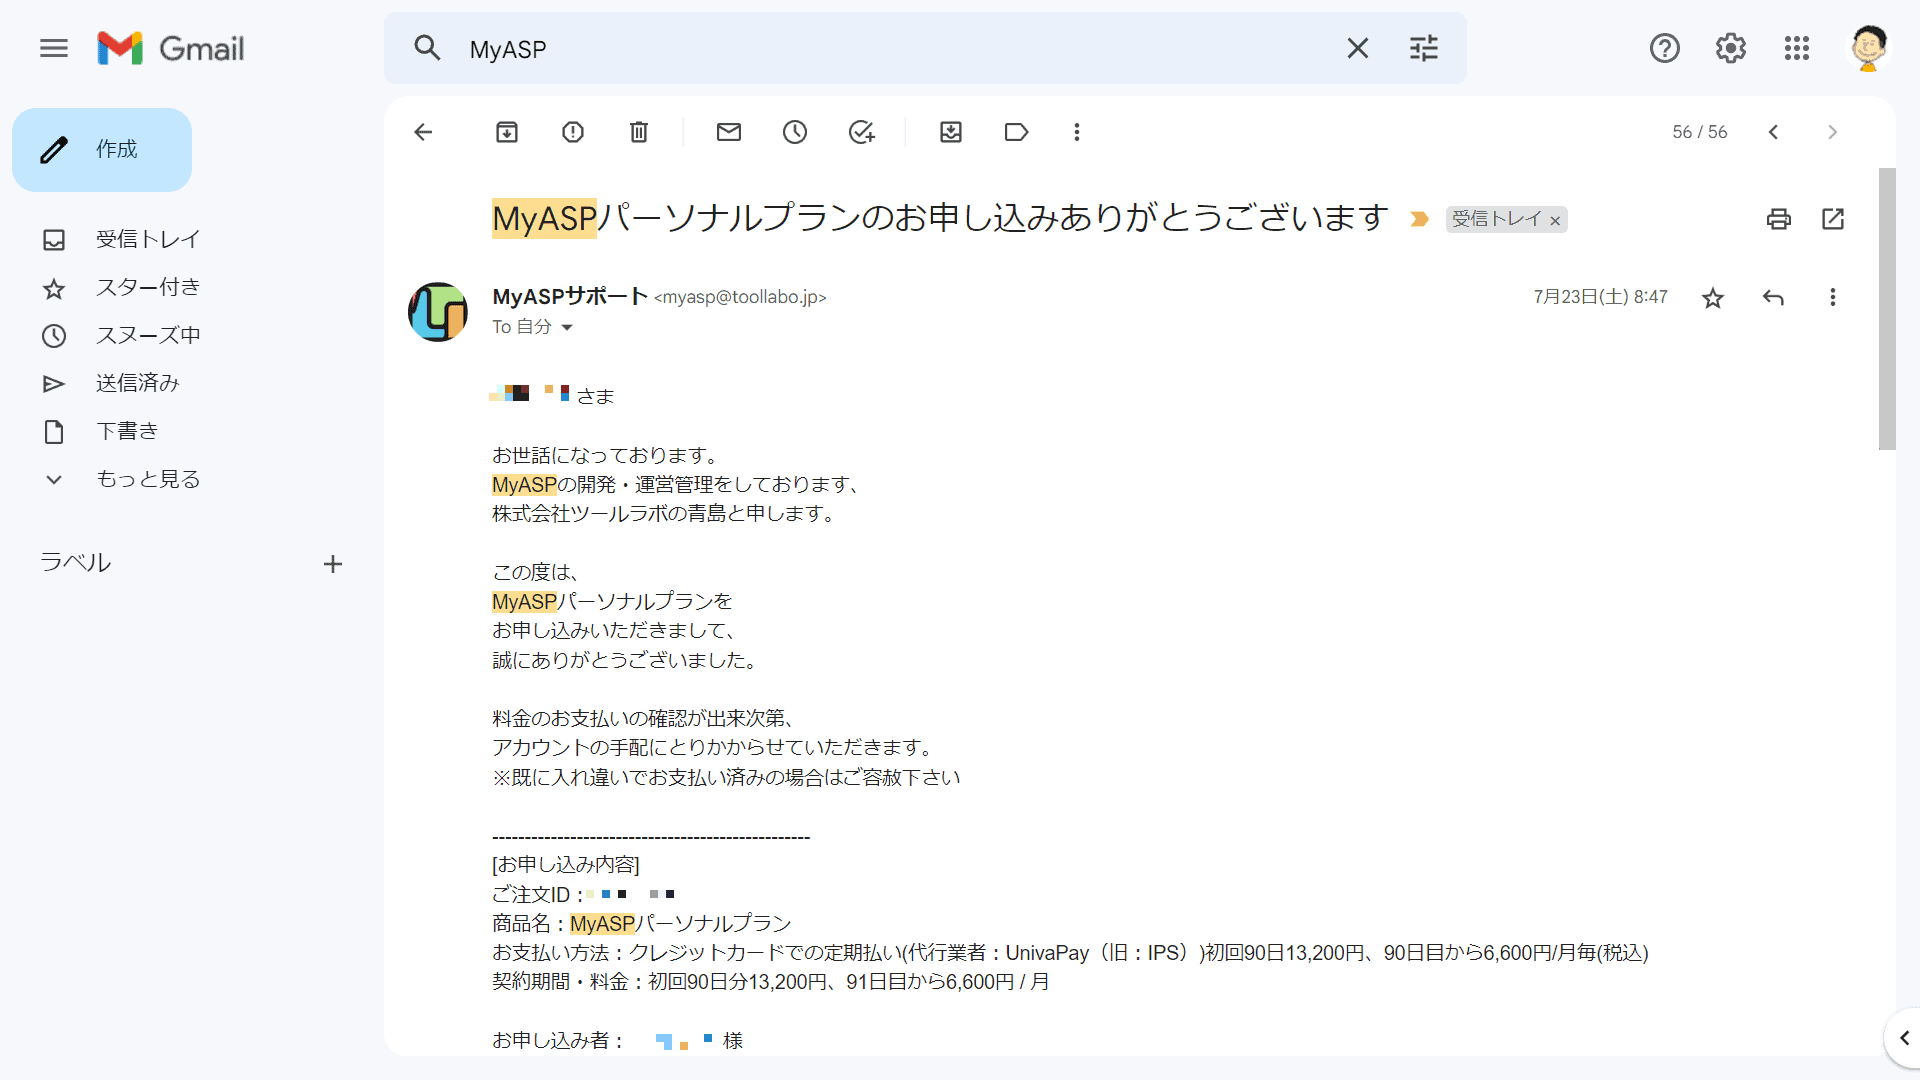Print this email
The image size is (1920, 1080).
pyautogui.click(x=1778, y=218)
